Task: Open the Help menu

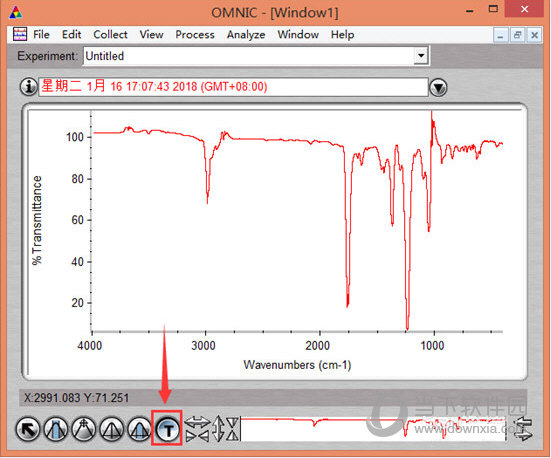Action: 343,35
